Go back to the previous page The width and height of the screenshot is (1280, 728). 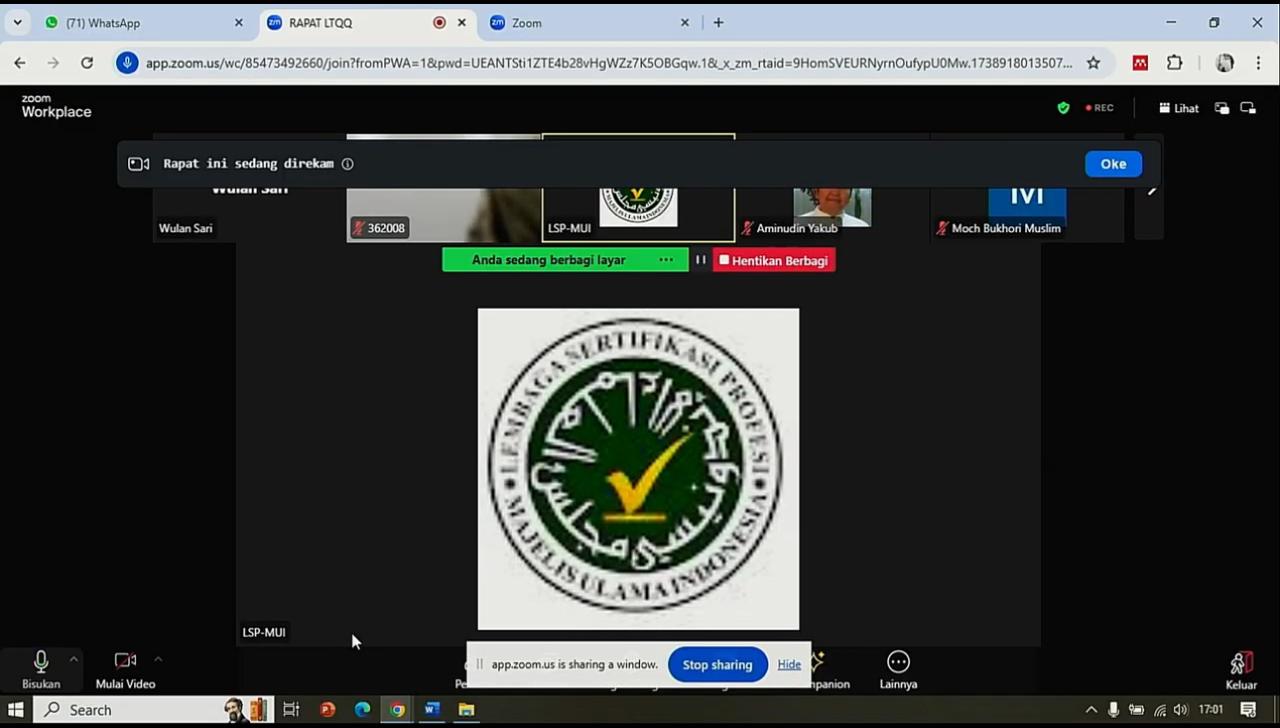pos(20,63)
